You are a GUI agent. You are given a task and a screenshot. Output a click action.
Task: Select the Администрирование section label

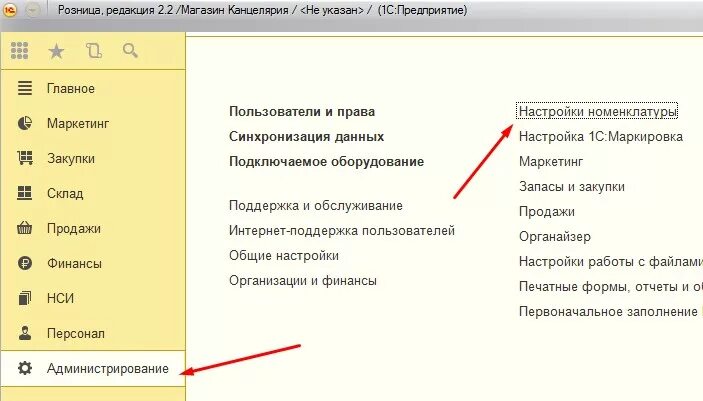(x=108, y=369)
